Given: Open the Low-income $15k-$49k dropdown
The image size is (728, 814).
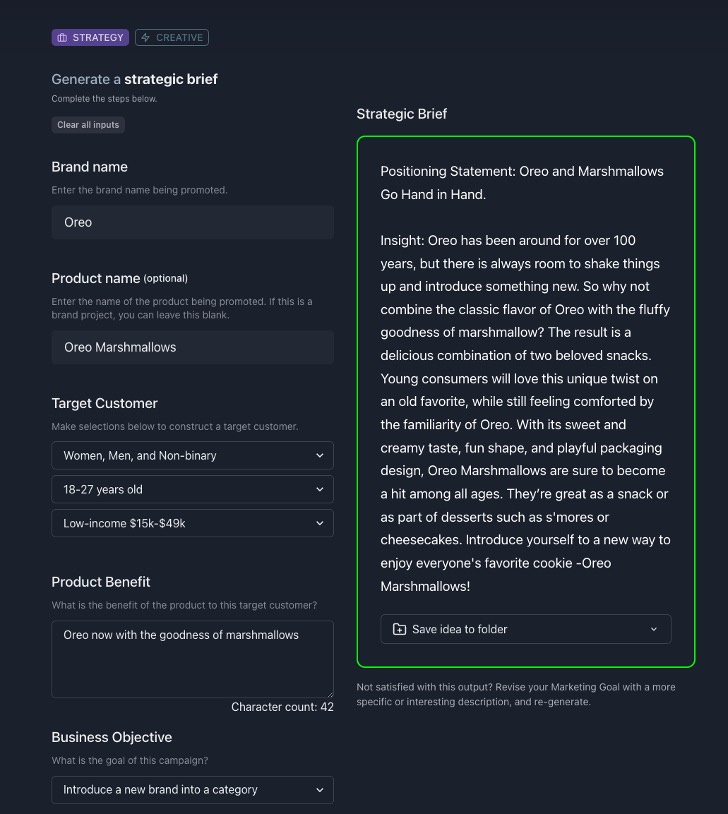Looking at the screenshot, I should pos(192,523).
